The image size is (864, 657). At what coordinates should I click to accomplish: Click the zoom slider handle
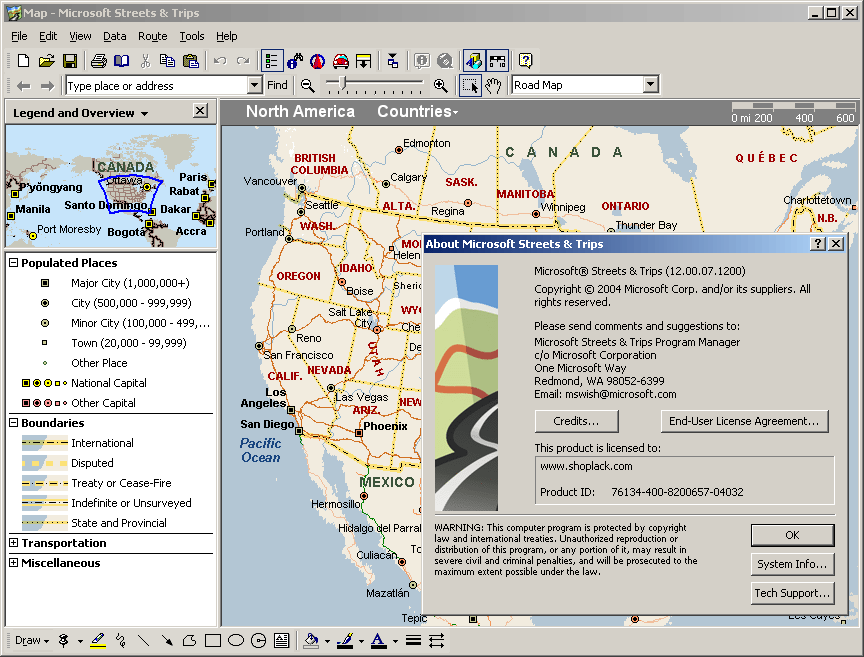[343, 83]
